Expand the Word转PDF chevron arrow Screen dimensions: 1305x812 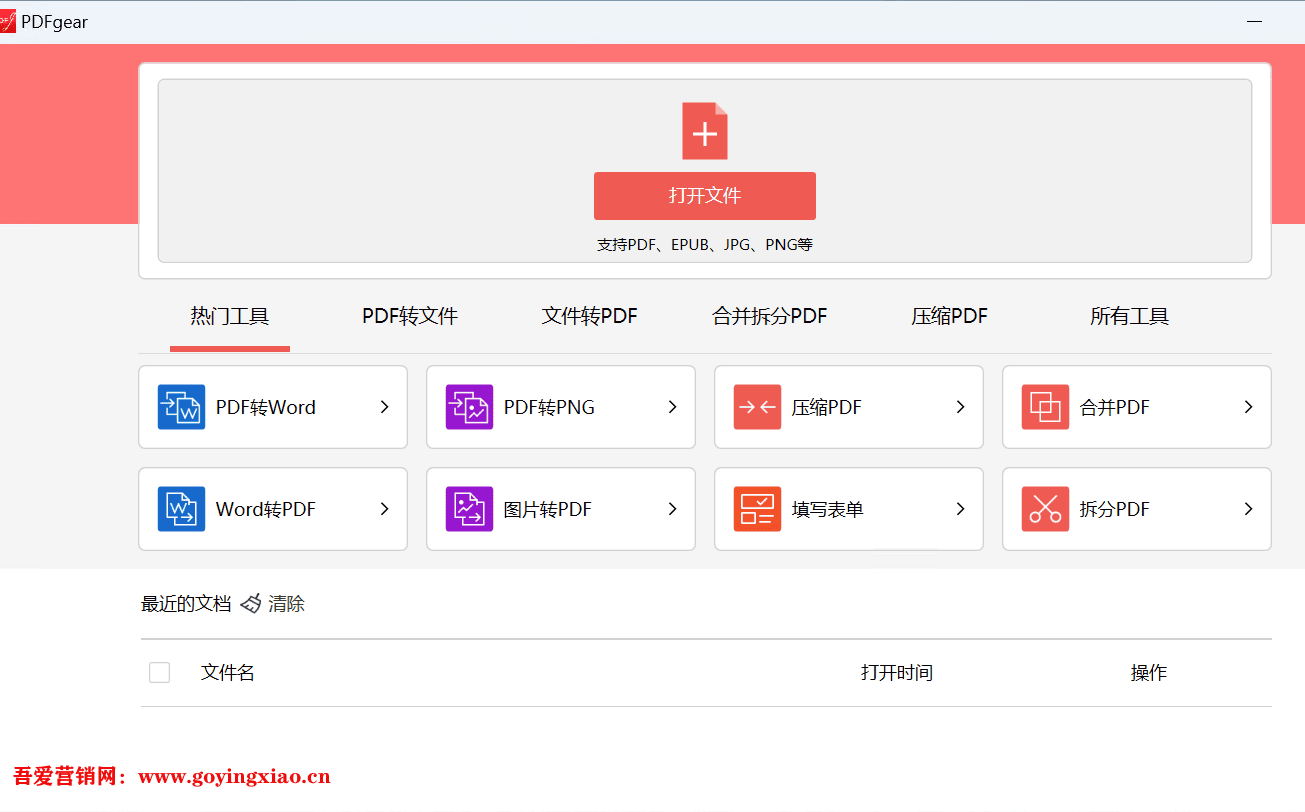click(x=384, y=509)
